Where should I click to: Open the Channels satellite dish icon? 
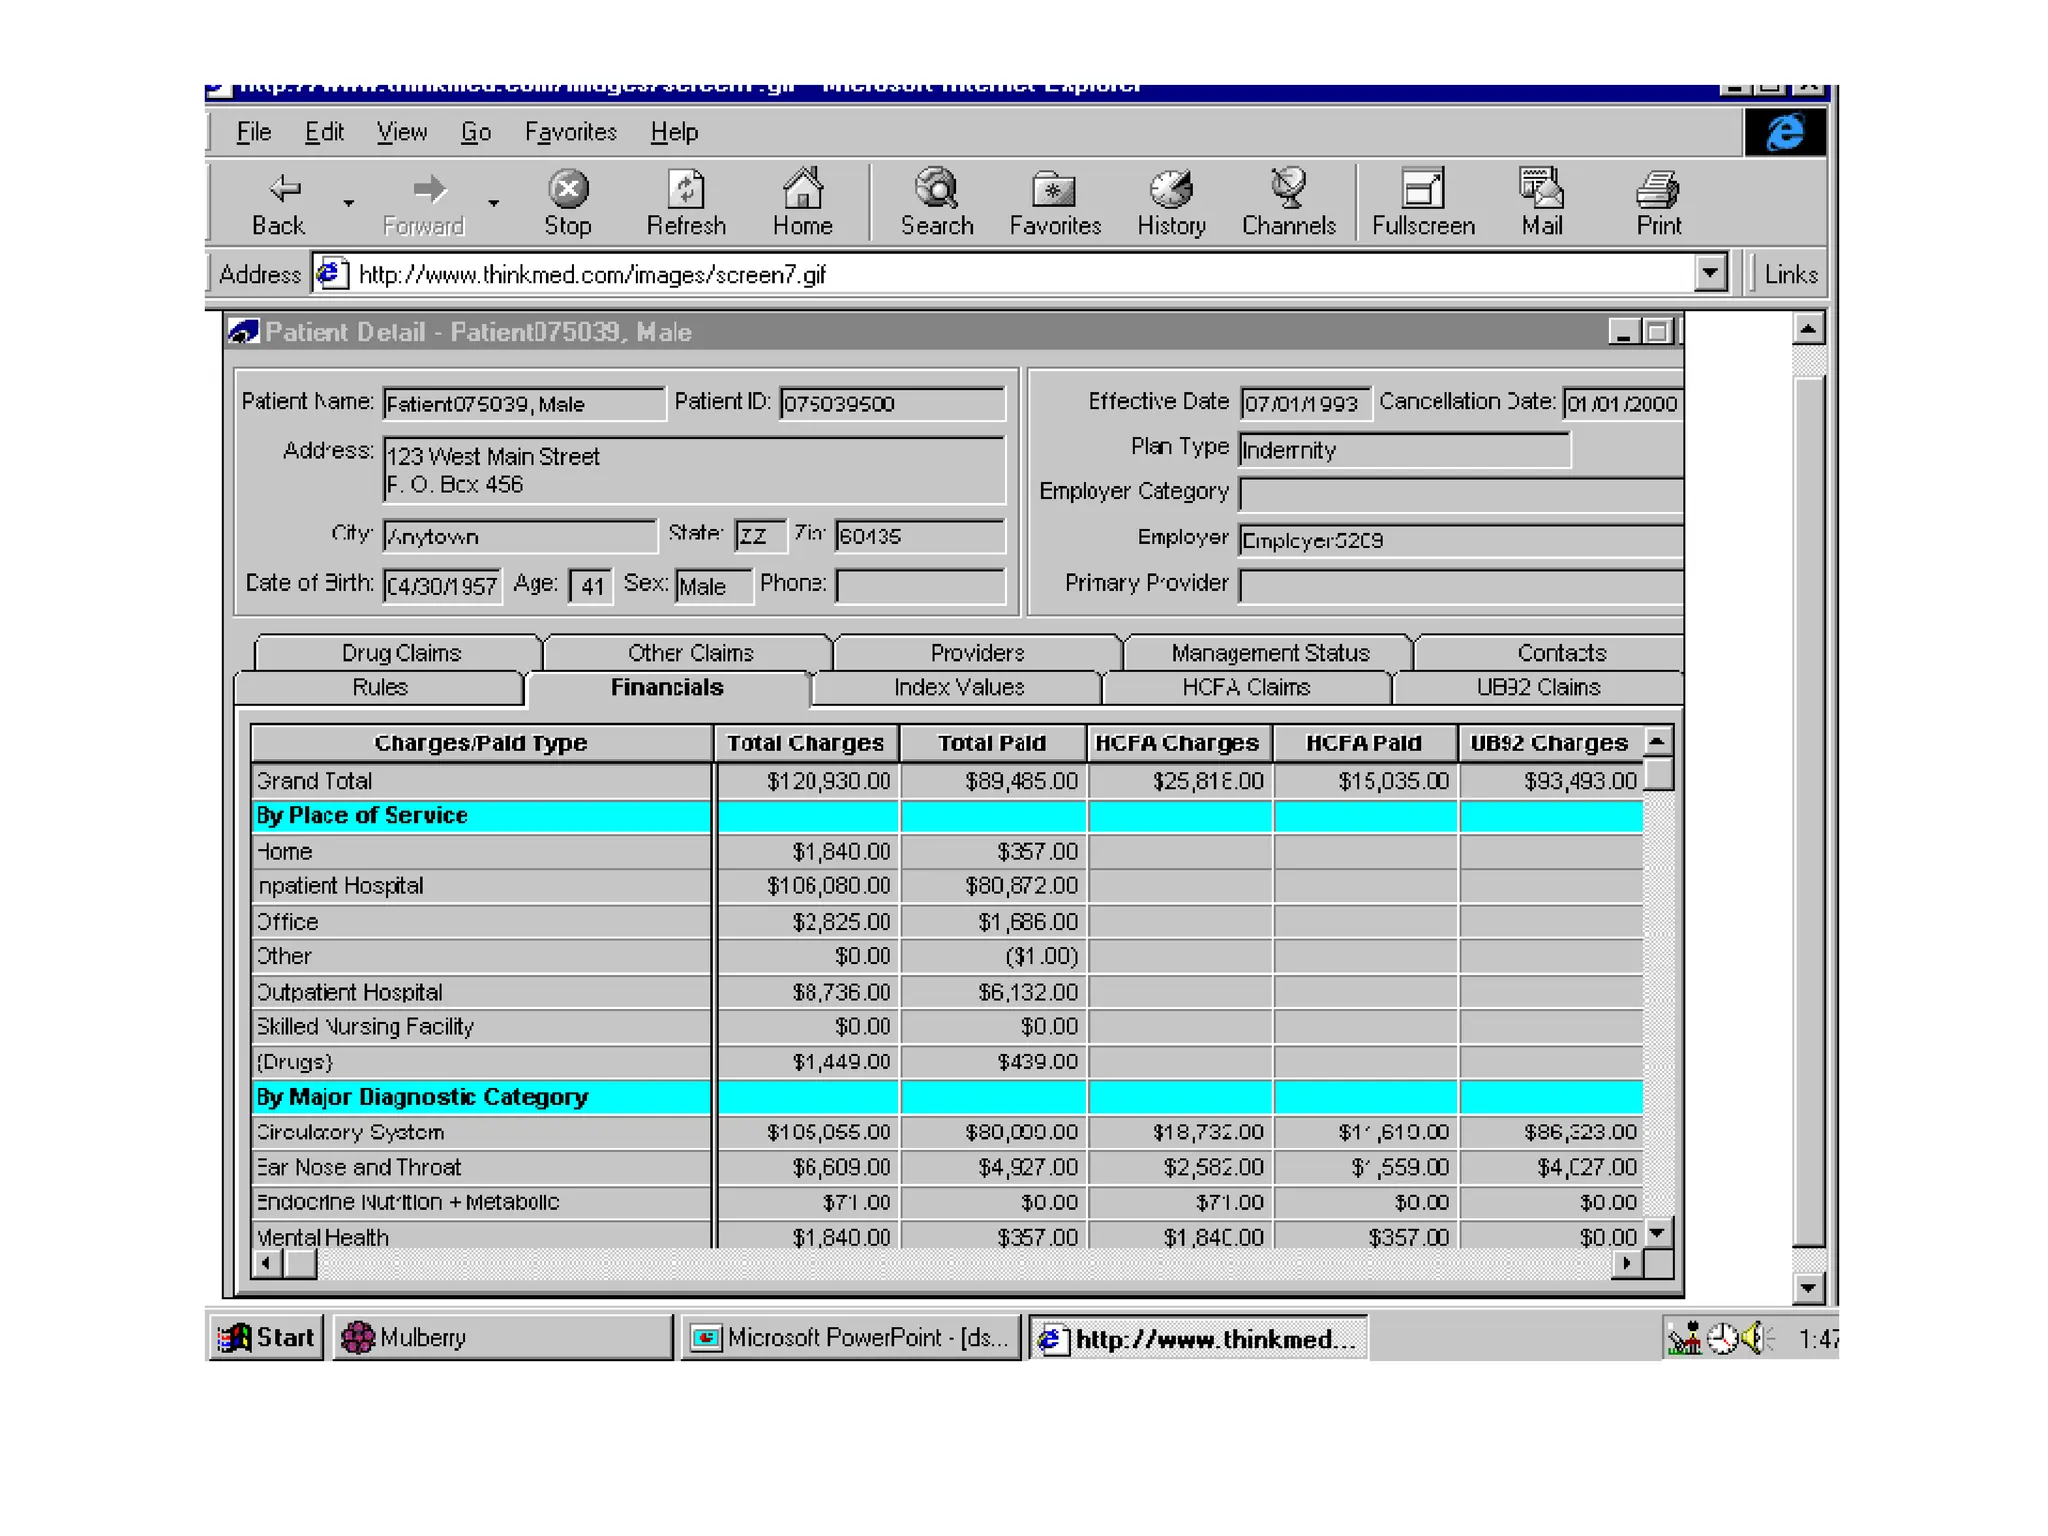(1288, 189)
